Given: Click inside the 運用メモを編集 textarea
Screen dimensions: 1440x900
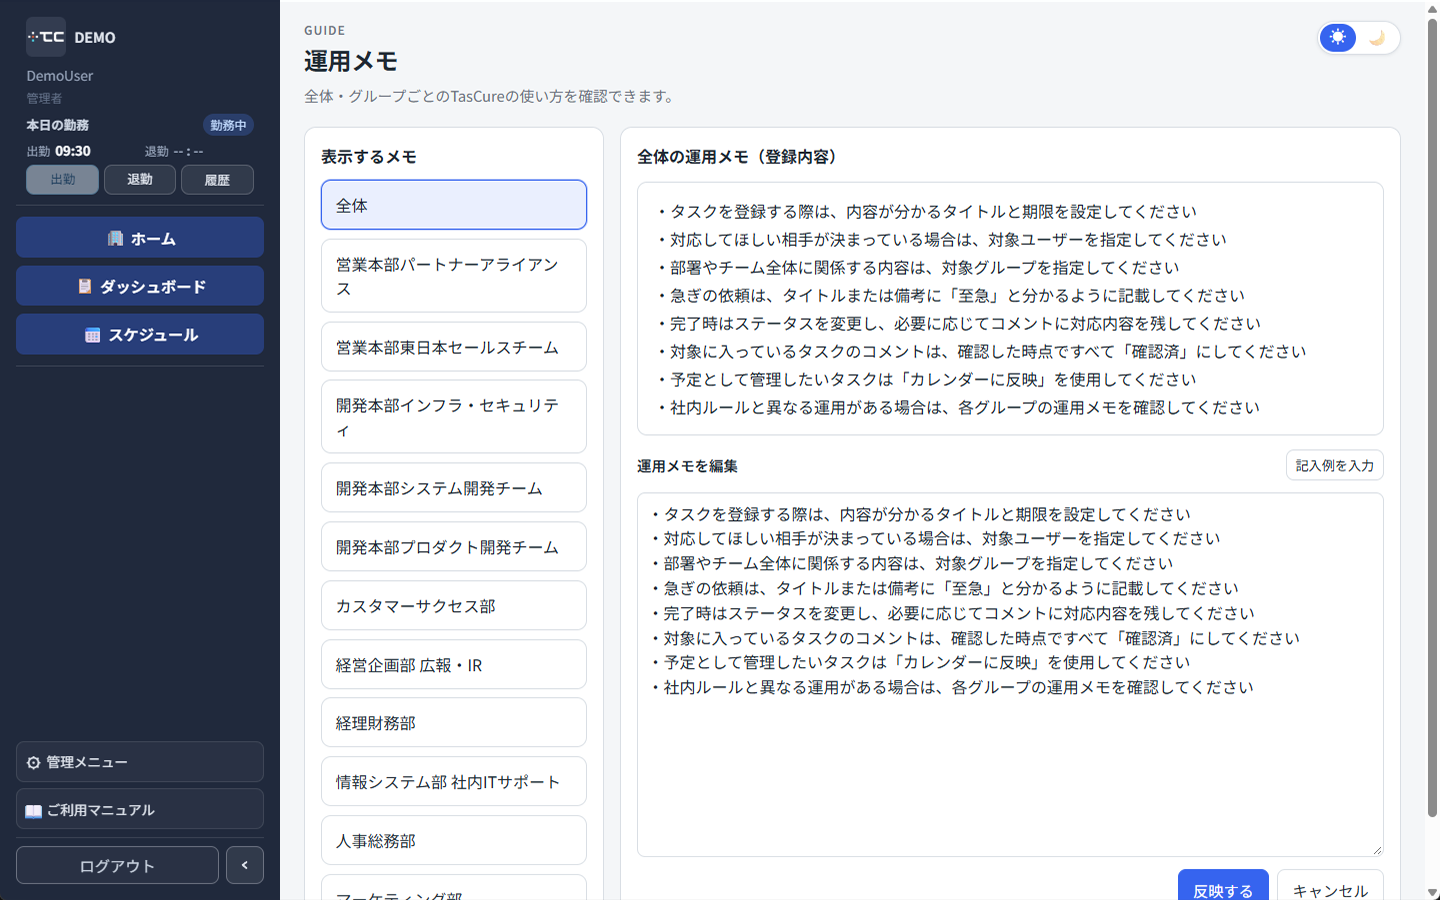Looking at the screenshot, I should coord(1010,675).
